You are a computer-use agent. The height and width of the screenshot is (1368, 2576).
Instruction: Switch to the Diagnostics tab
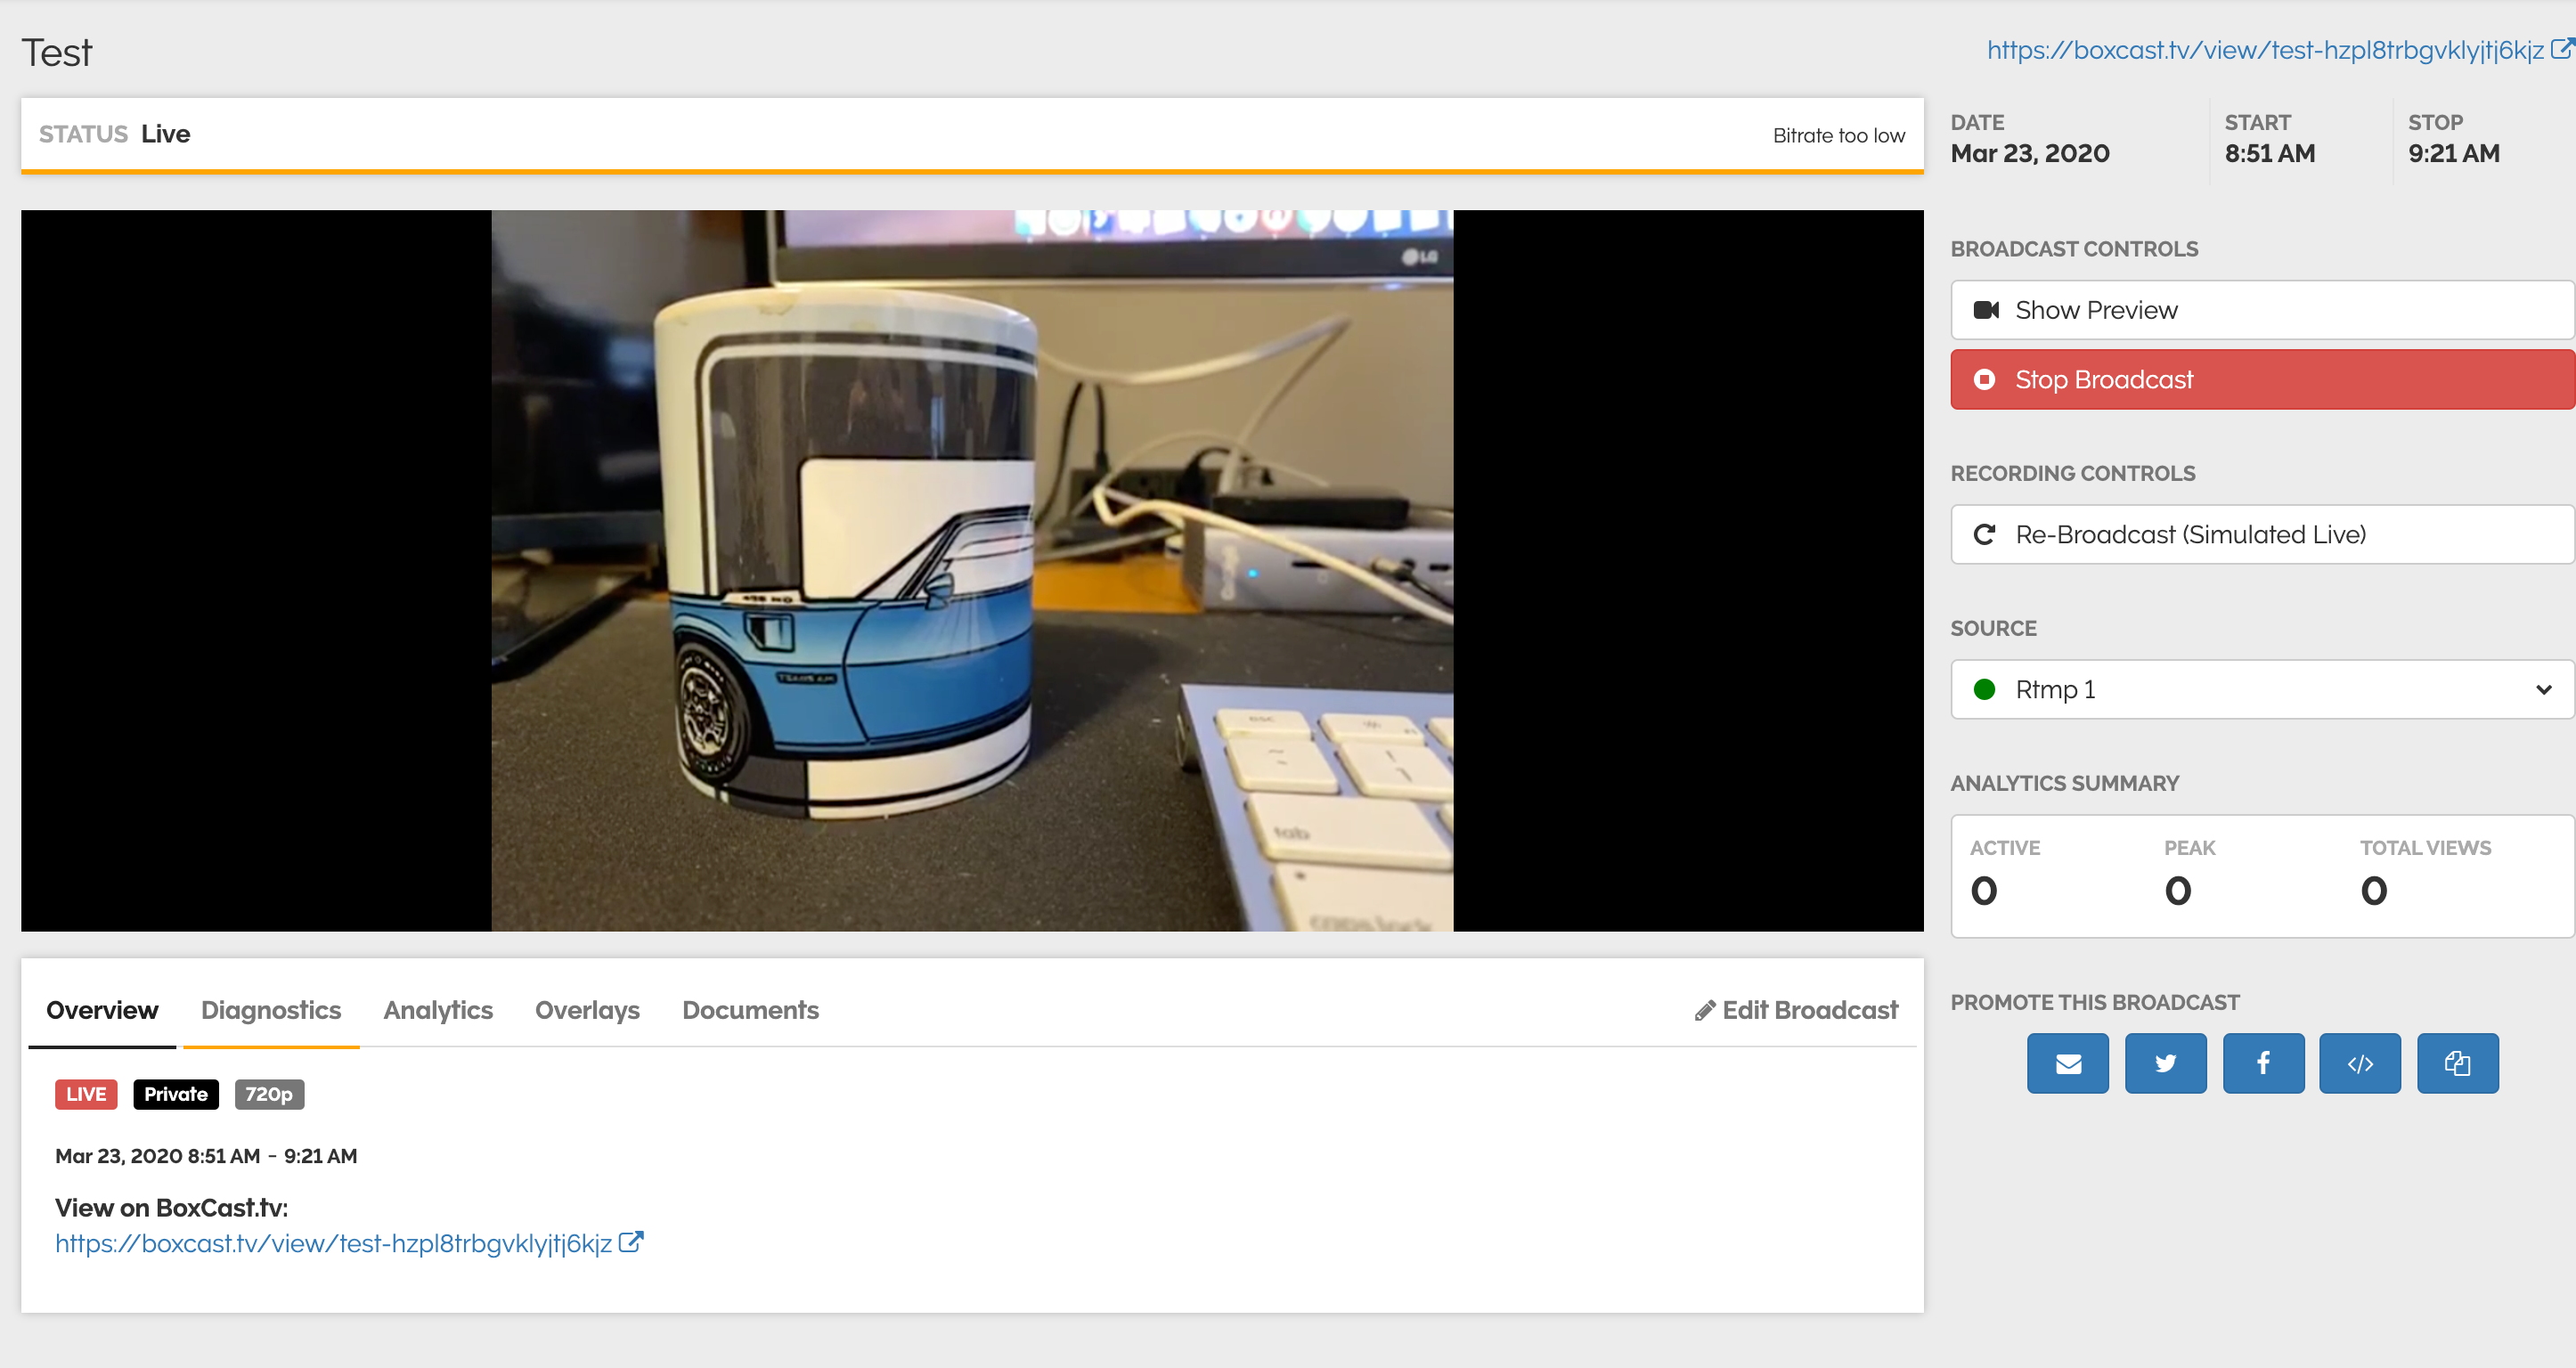pos(271,1010)
